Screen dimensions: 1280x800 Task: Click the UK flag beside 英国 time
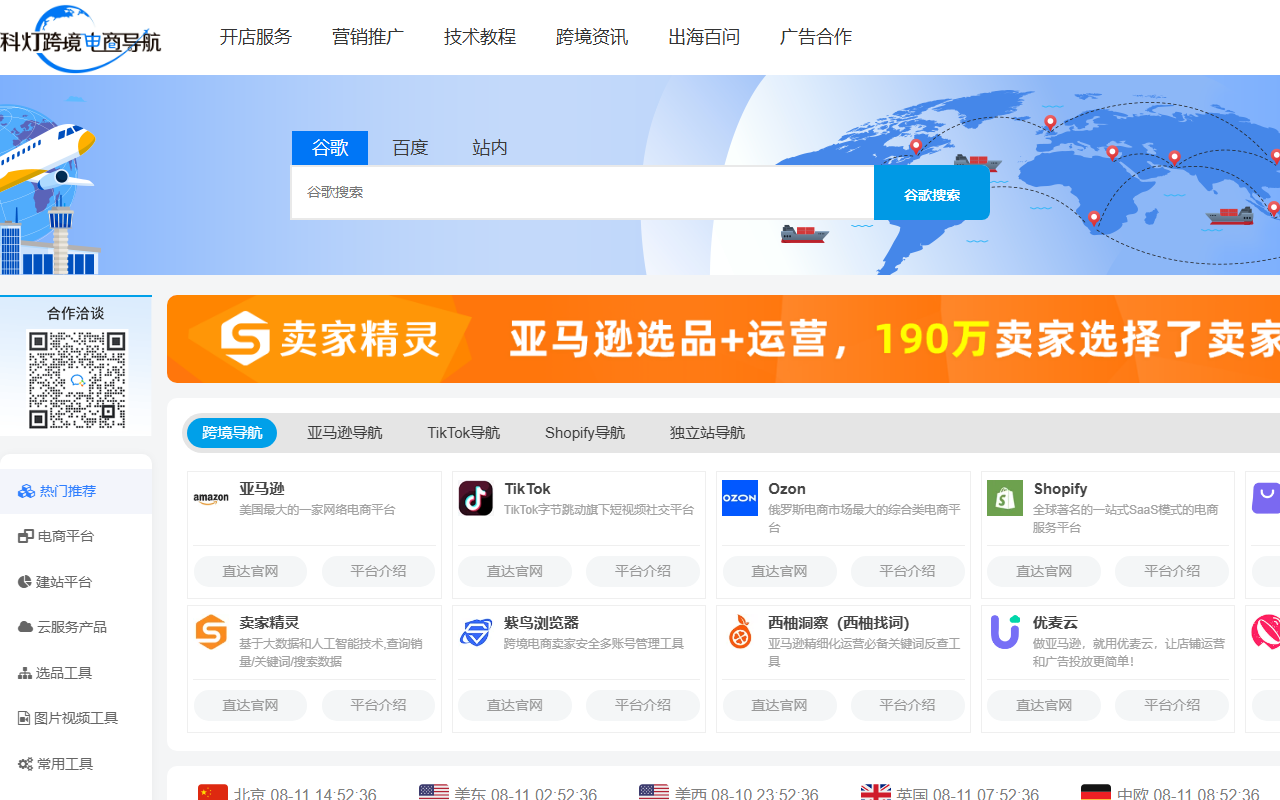876,793
